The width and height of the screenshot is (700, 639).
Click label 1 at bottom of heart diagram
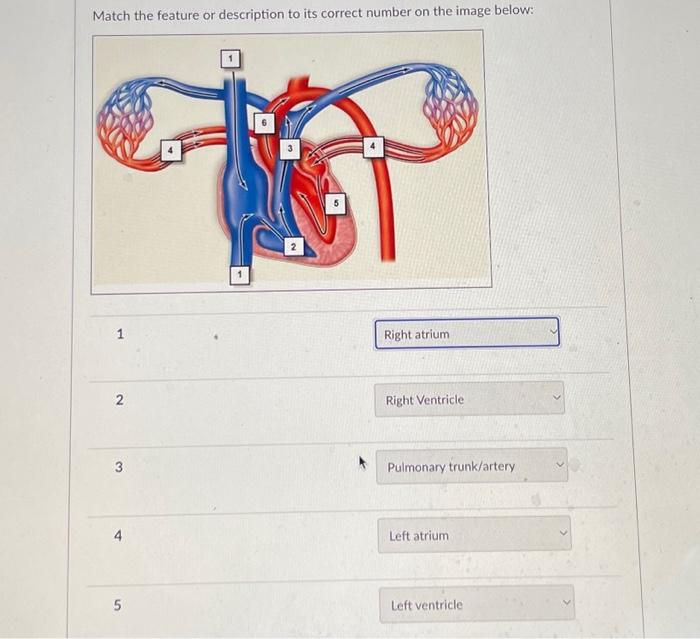pyautogui.click(x=240, y=274)
